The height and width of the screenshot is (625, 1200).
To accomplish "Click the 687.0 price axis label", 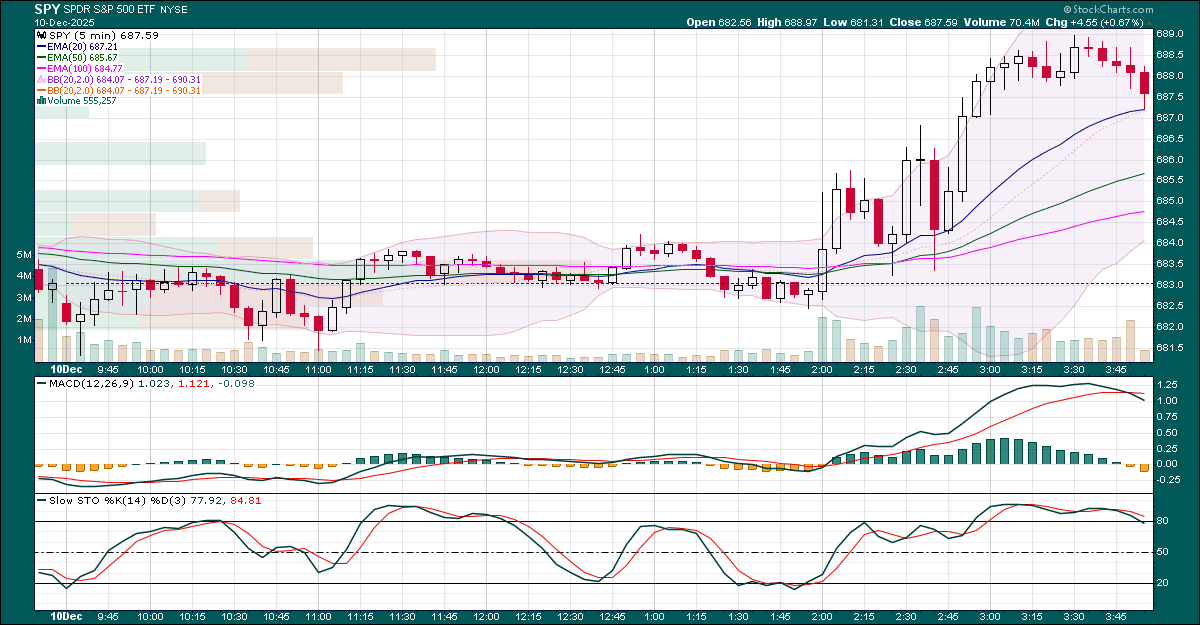I will [x=1170, y=117].
